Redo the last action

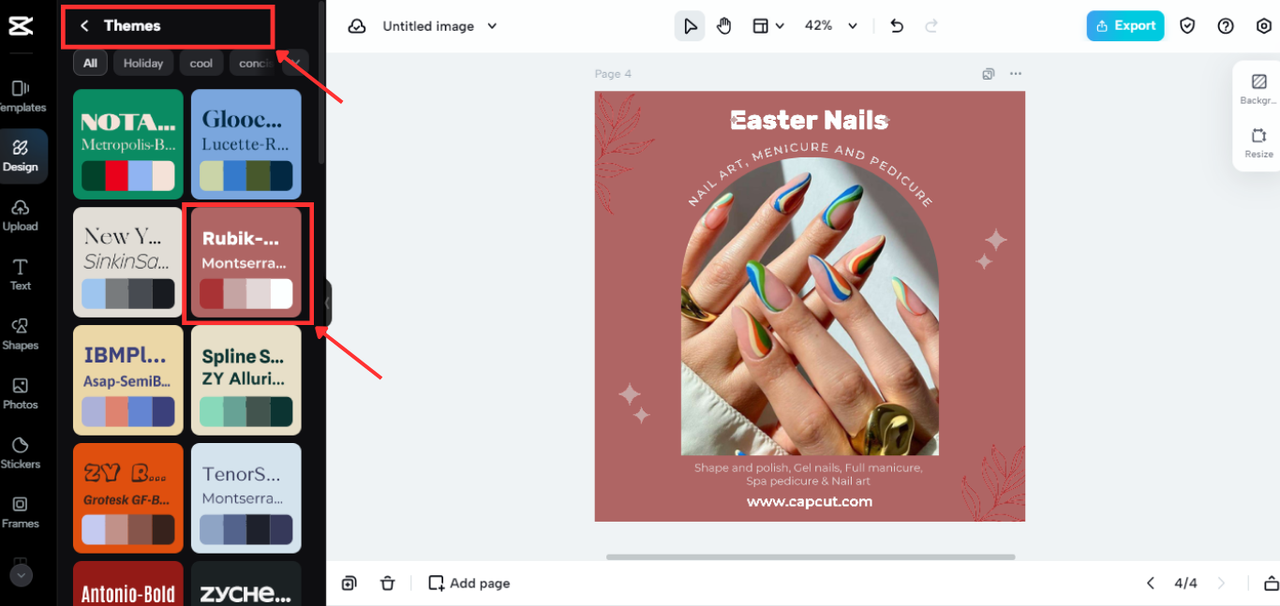click(x=931, y=26)
